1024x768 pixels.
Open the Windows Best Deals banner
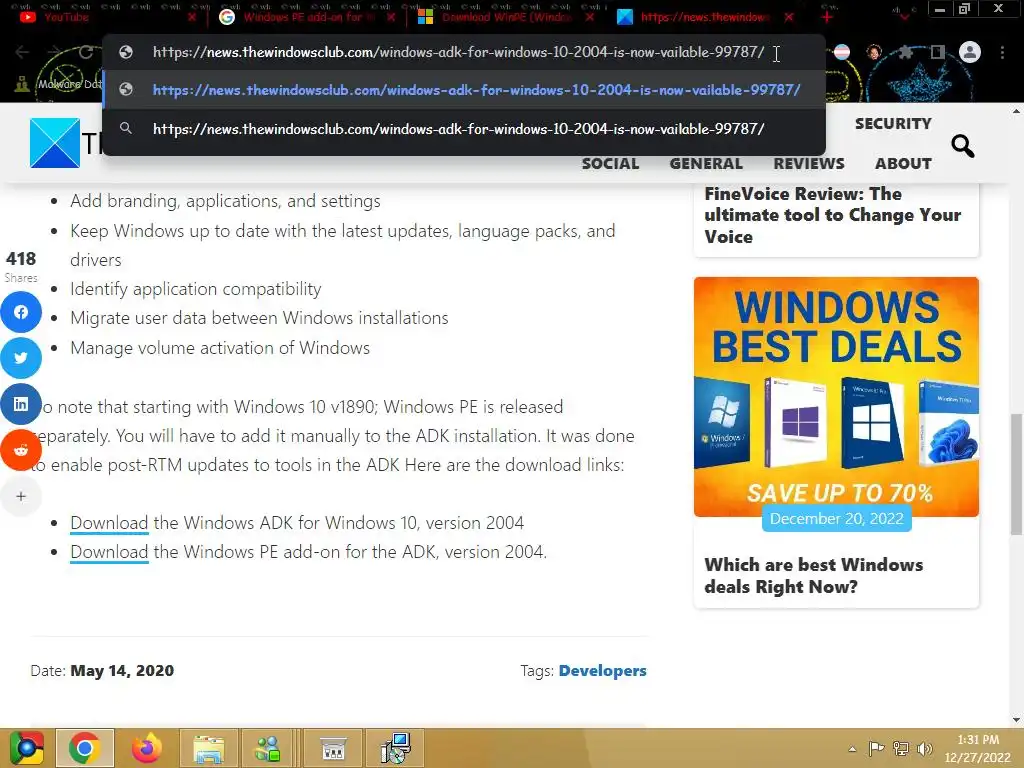pyautogui.click(x=836, y=396)
